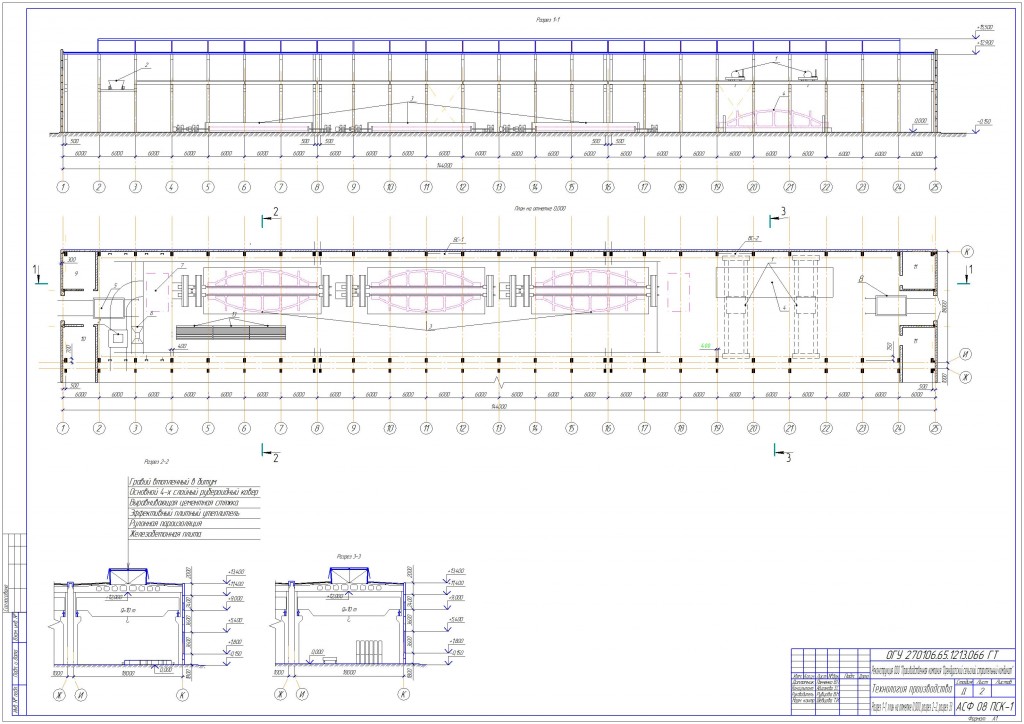Click axis bubble Ж under Section 2-2
Screen dimensions: 1024x724
tap(58, 695)
